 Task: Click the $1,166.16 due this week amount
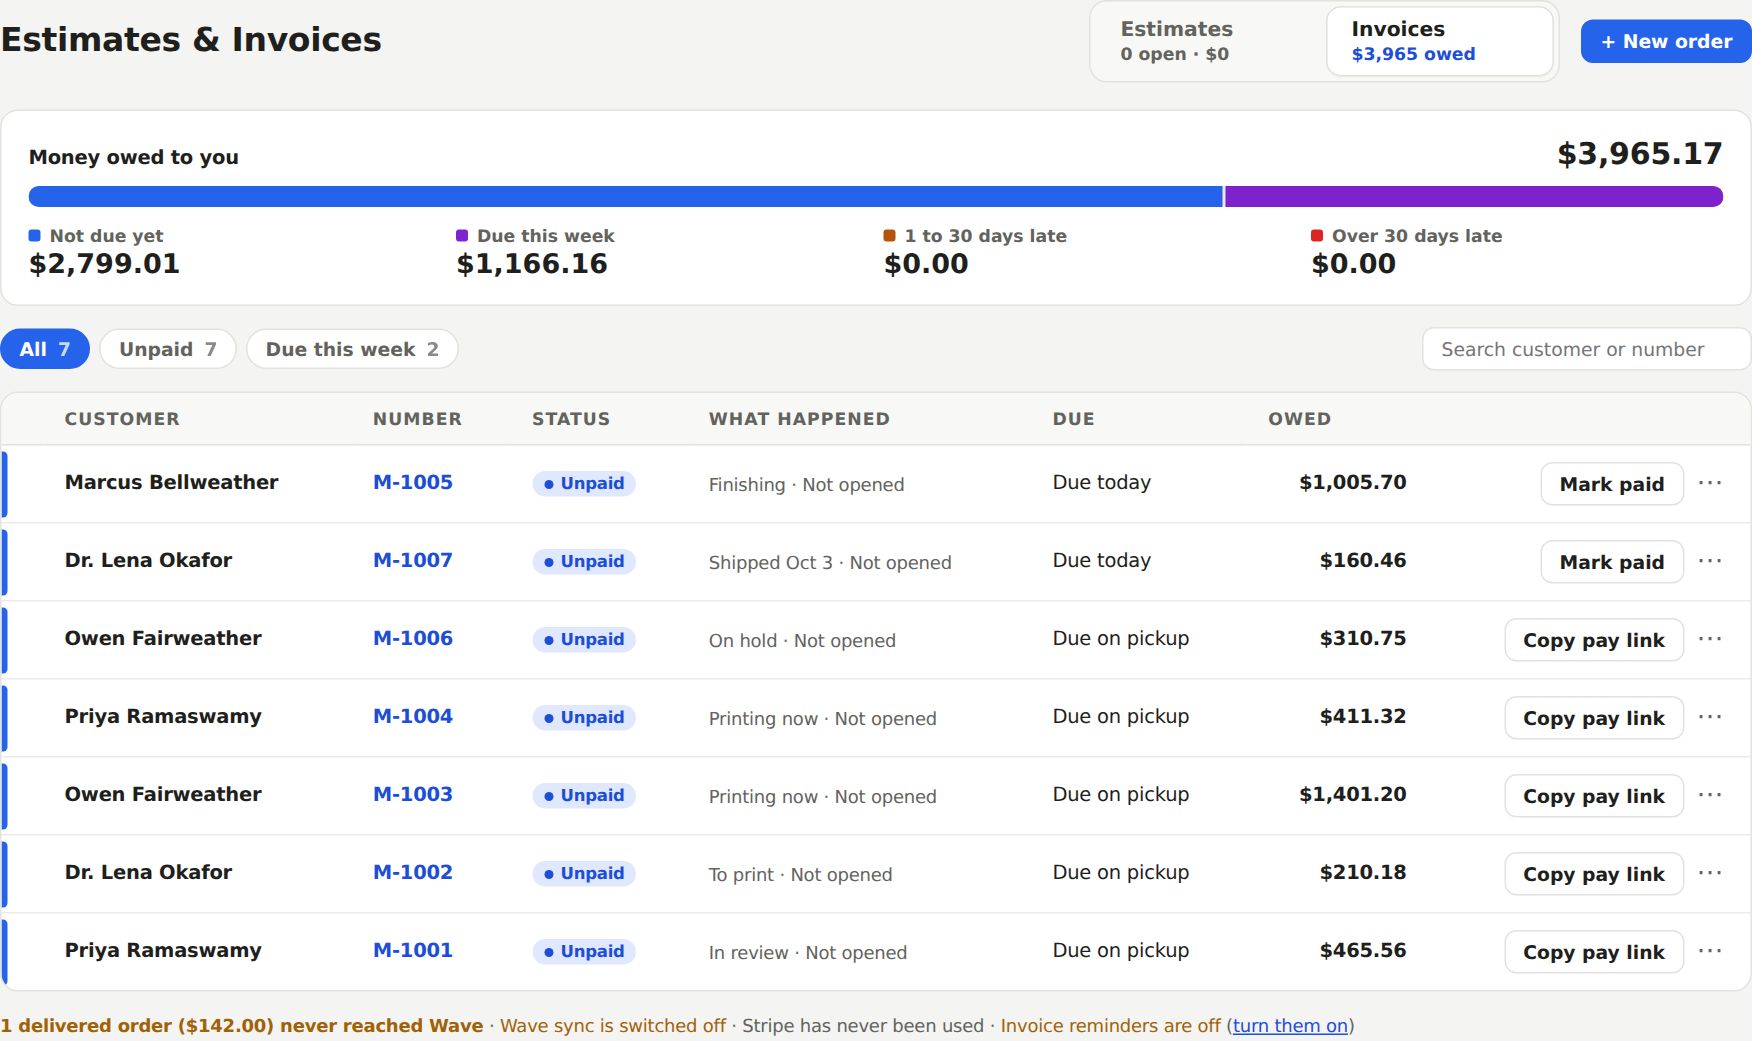(x=532, y=264)
